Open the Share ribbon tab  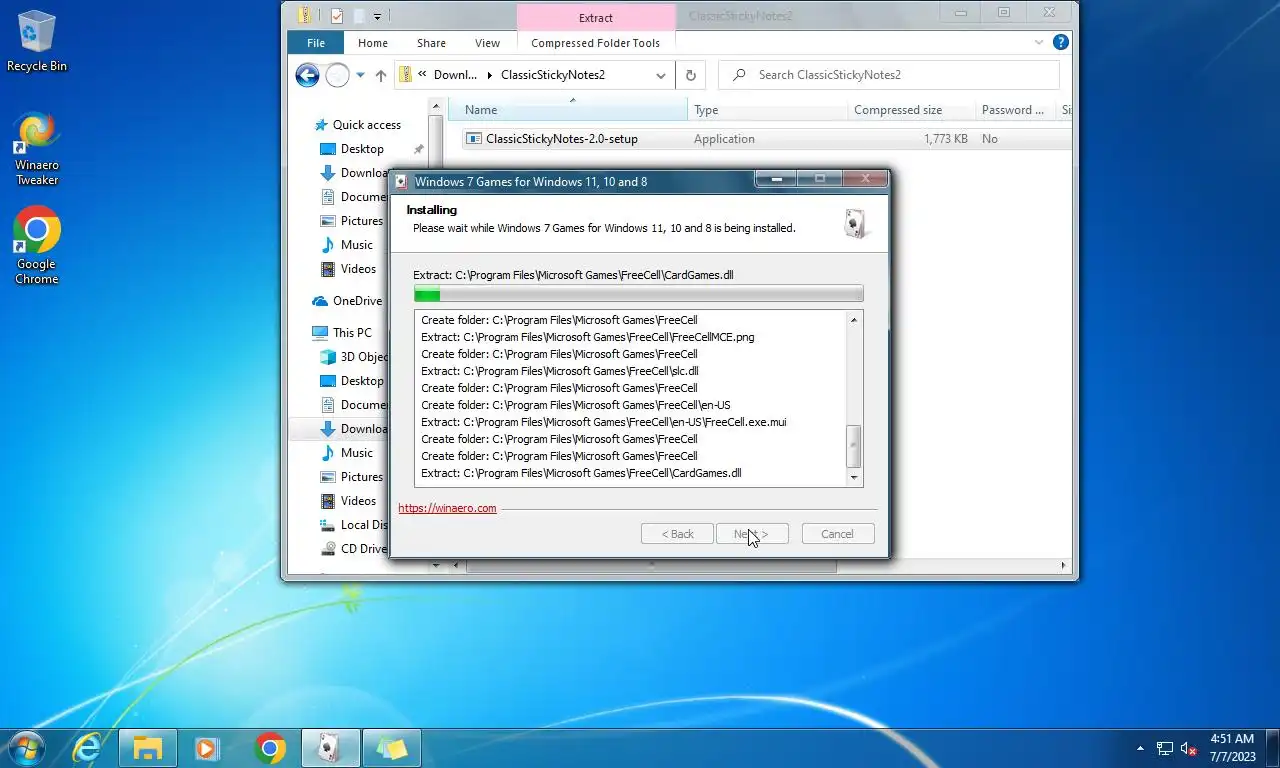point(432,43)
